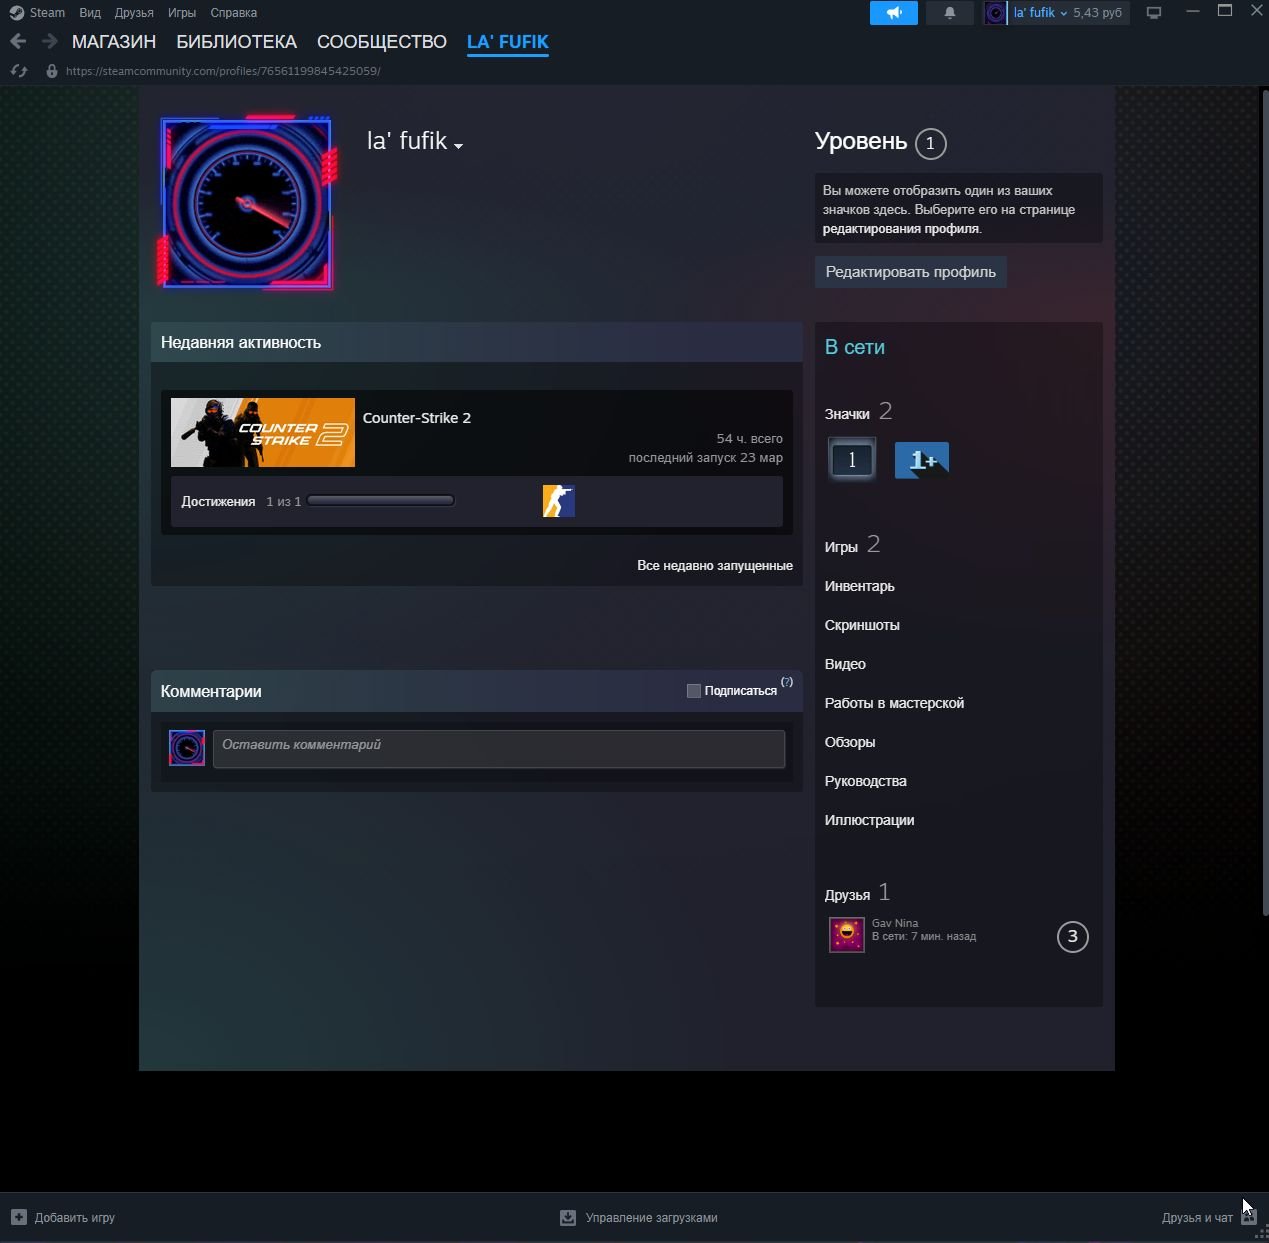Image resolution: width=1269 pixels, height=1243 pixels.
Task: Click the plus icon for Добавить игру
Action: pyautogui.click(x=19, y=1217)
